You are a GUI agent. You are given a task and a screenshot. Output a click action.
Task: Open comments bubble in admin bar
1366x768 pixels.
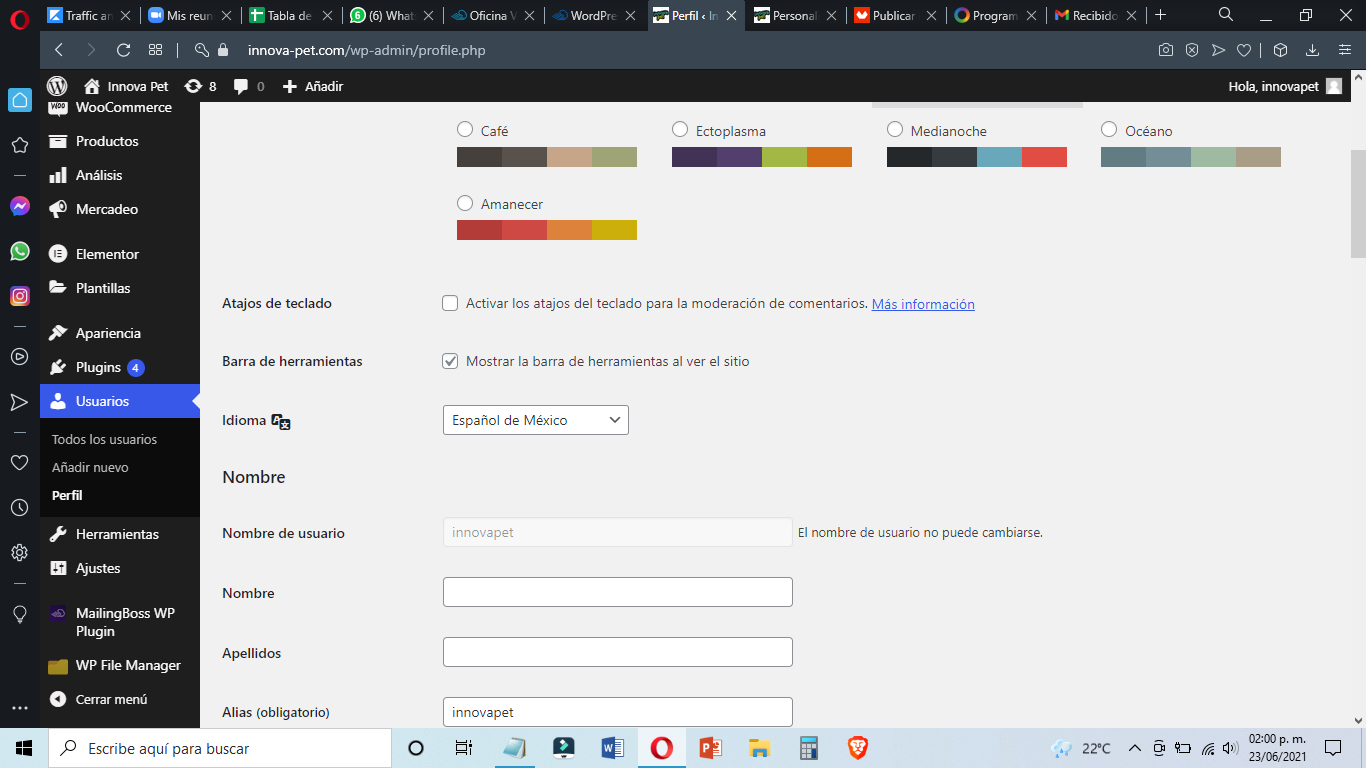tap(249, 86)
